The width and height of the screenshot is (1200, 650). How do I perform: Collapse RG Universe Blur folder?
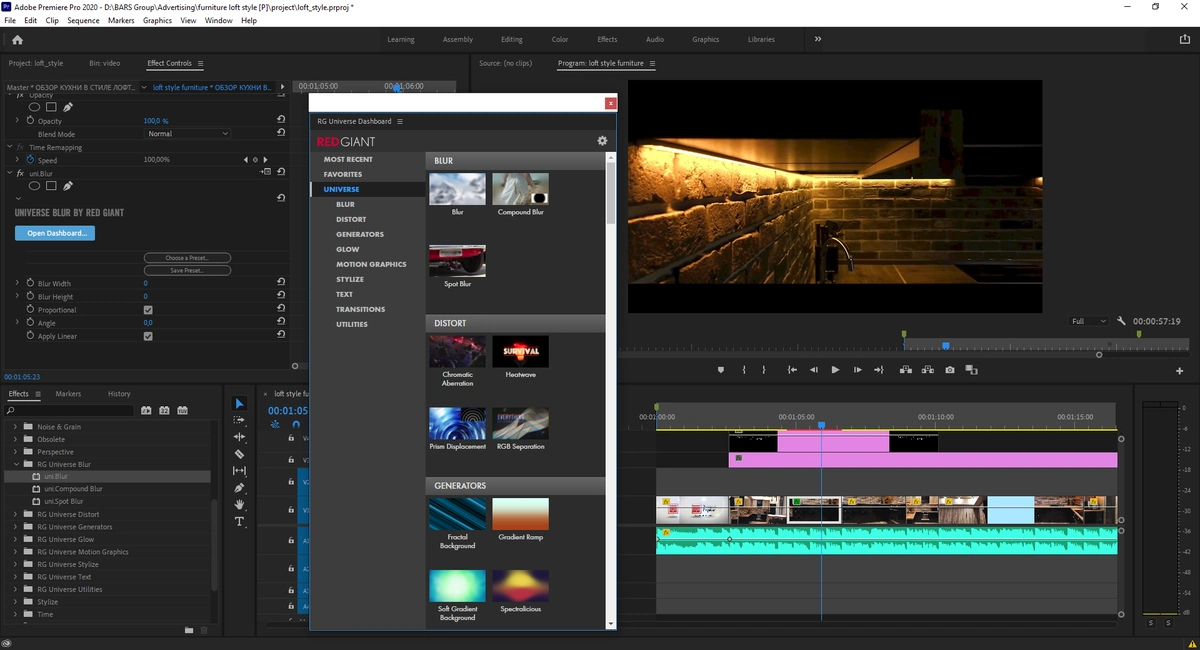[16, 464]
